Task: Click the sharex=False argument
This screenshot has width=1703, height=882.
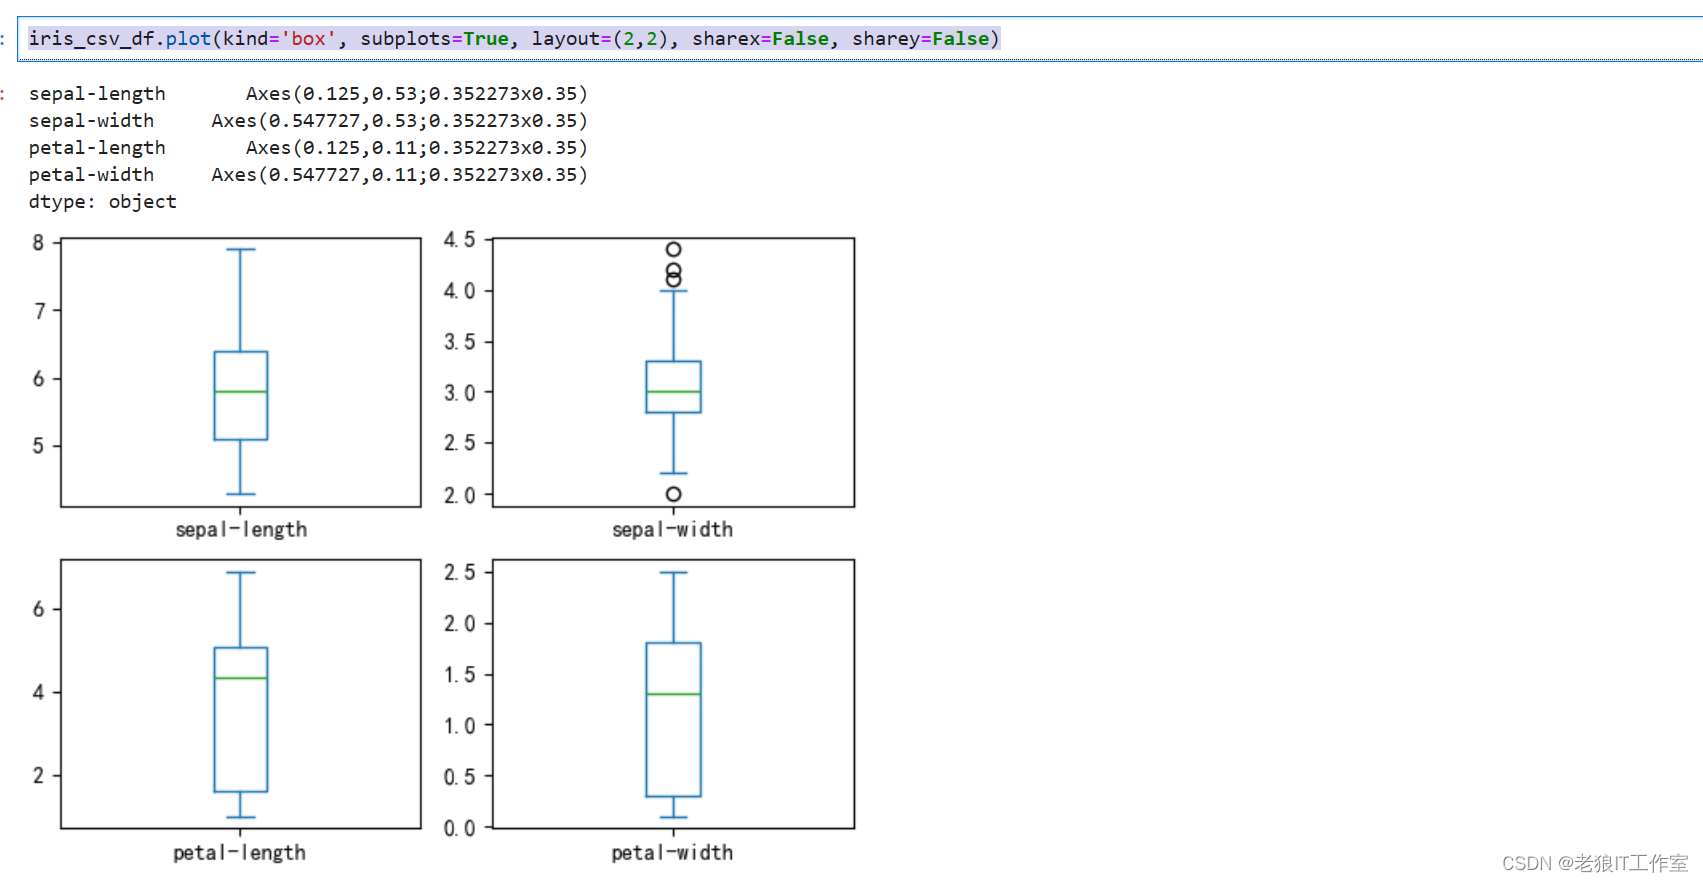Action: [760, 39]
